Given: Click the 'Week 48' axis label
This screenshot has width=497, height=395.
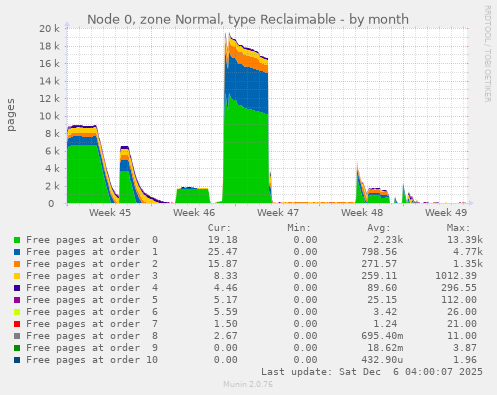Looking at the screenshot, I should 362,212.
